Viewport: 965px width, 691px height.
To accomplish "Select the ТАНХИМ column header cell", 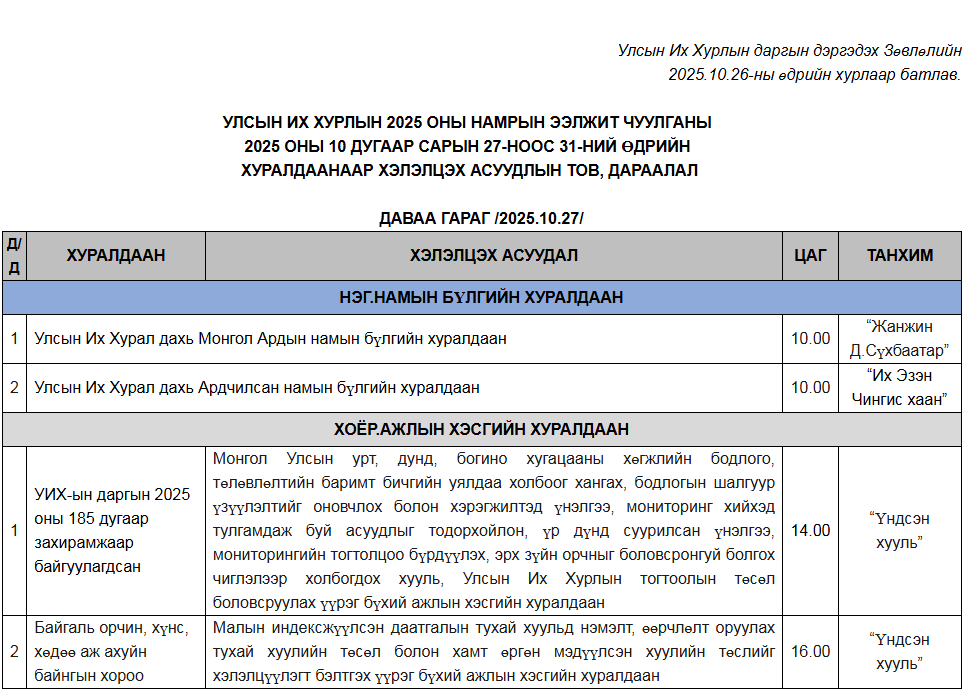I will point(900,256).
